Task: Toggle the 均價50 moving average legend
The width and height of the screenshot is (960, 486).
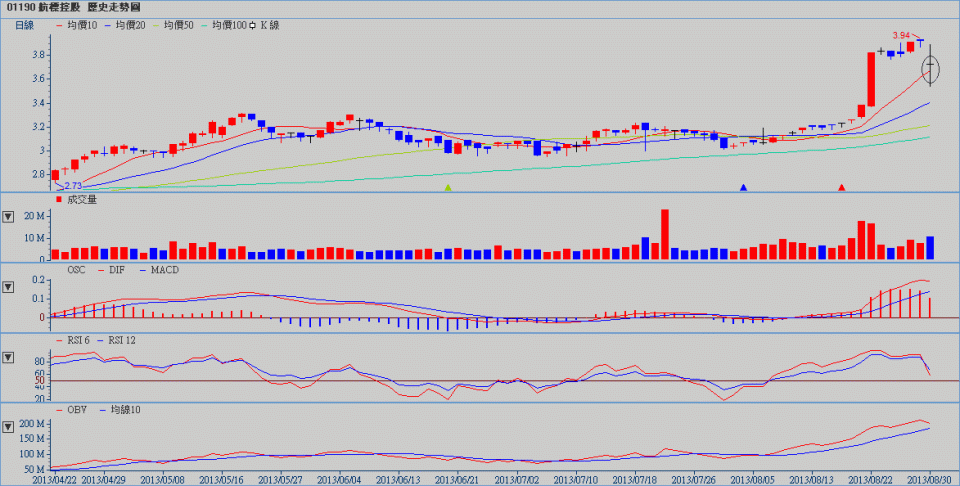Action: pos(178,22)
